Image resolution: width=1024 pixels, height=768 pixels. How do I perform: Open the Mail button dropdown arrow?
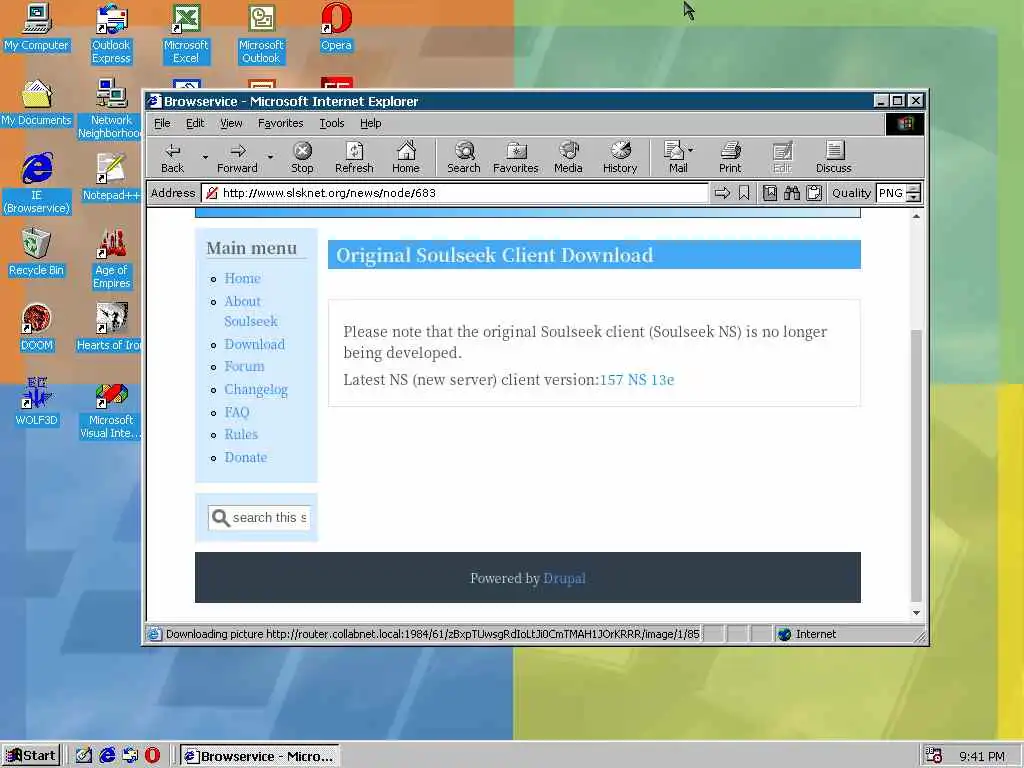point(691,150)
